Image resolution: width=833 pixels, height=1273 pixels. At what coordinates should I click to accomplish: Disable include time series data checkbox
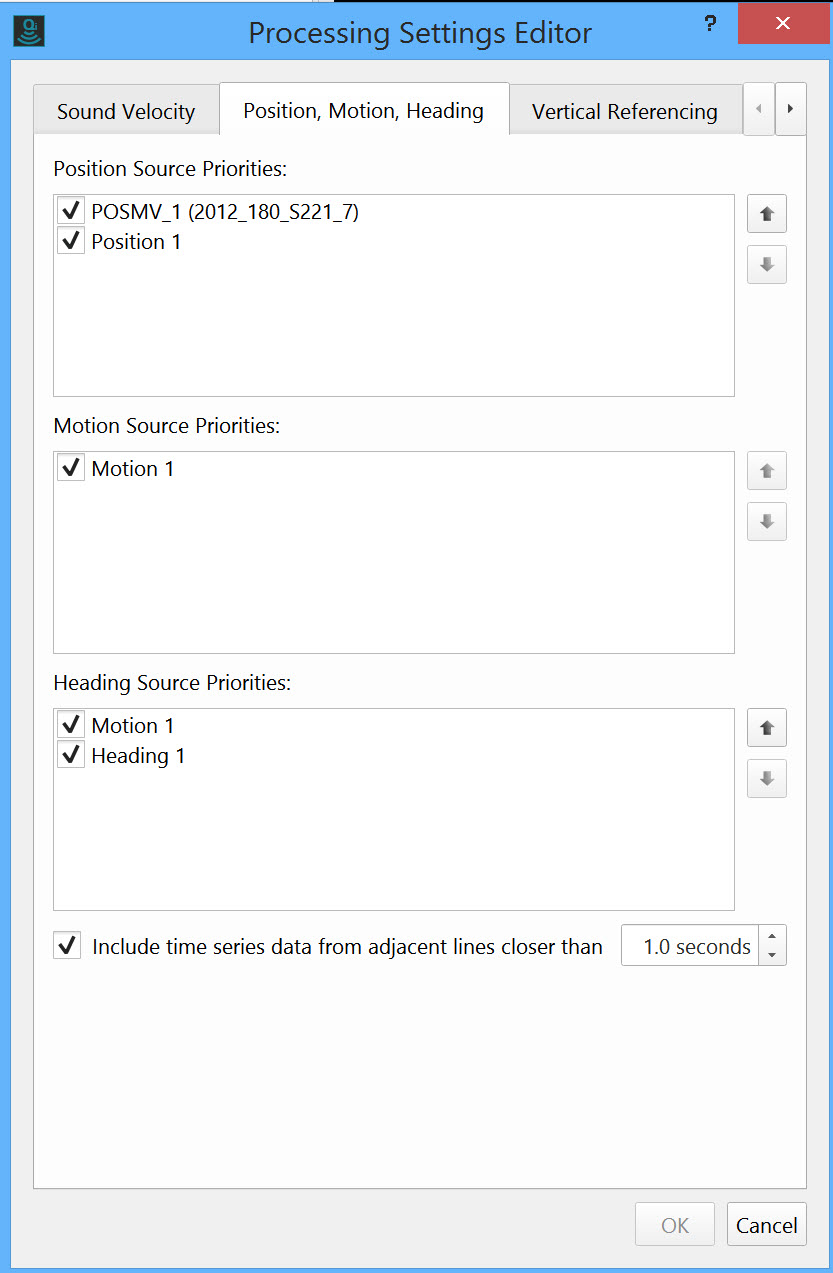(67, 946)
